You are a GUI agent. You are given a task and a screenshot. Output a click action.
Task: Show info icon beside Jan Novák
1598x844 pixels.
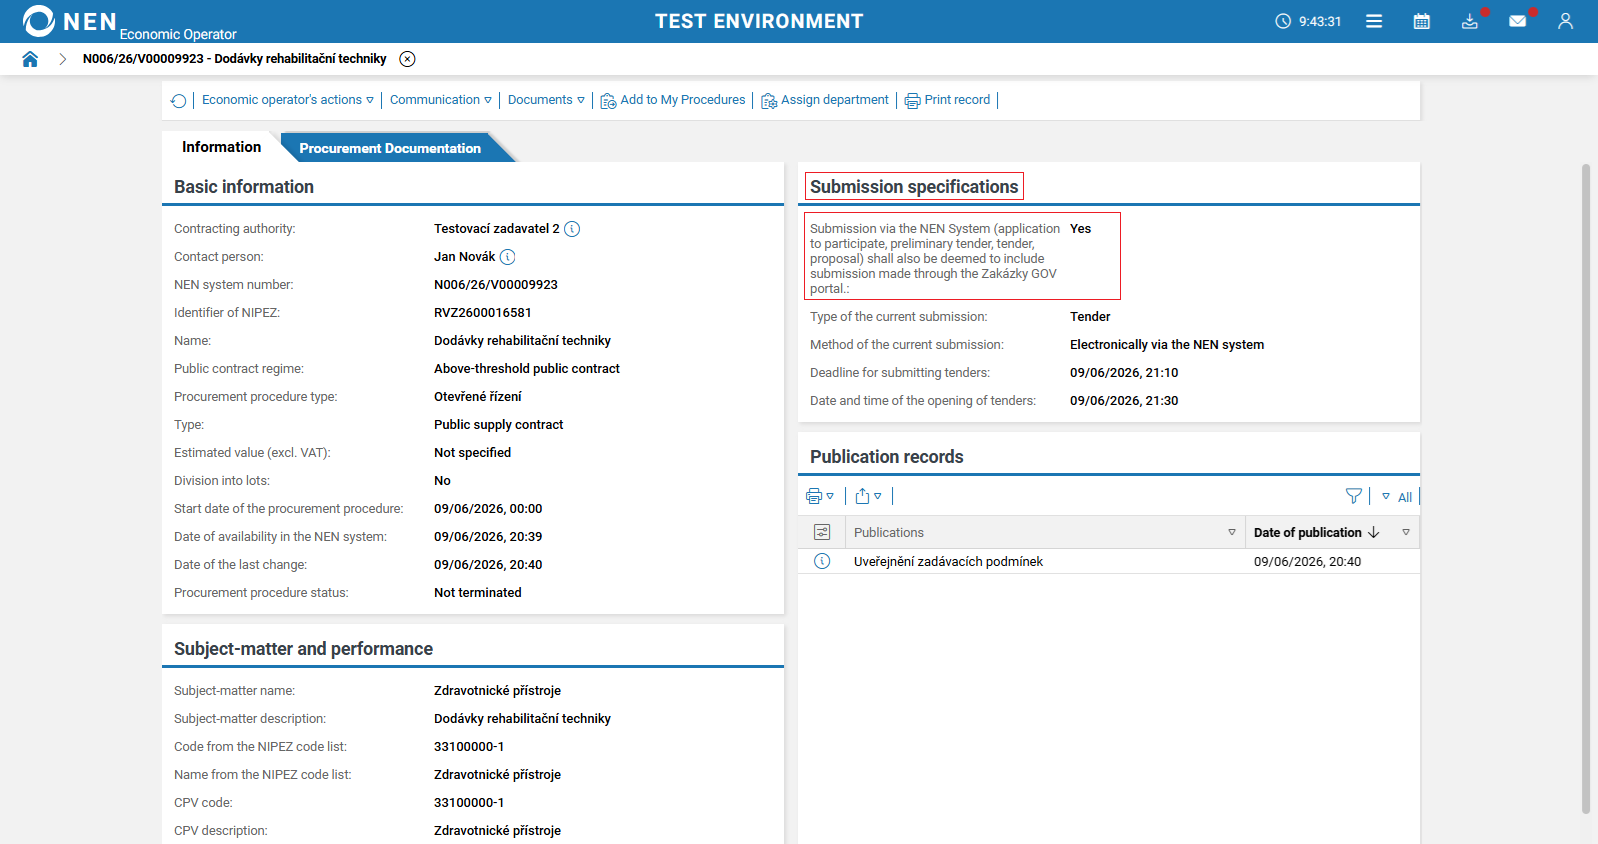pos(508,257)
